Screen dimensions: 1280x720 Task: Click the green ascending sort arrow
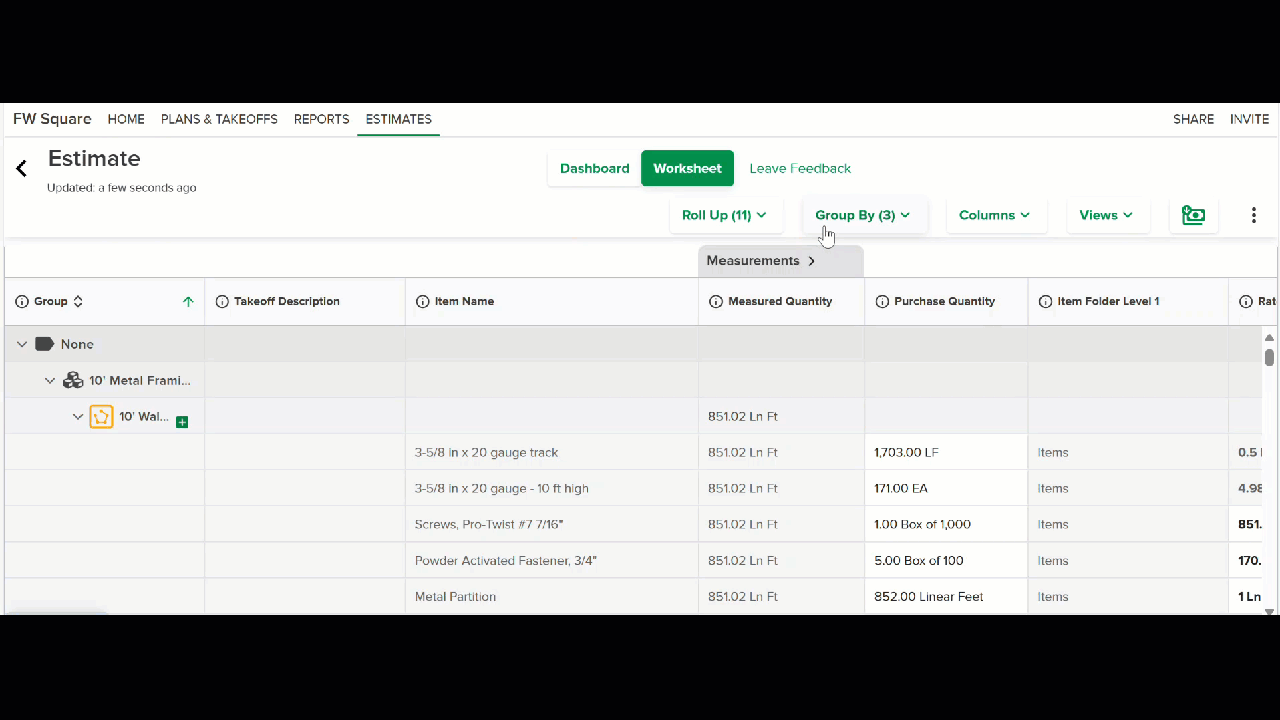tap(188, 301)
